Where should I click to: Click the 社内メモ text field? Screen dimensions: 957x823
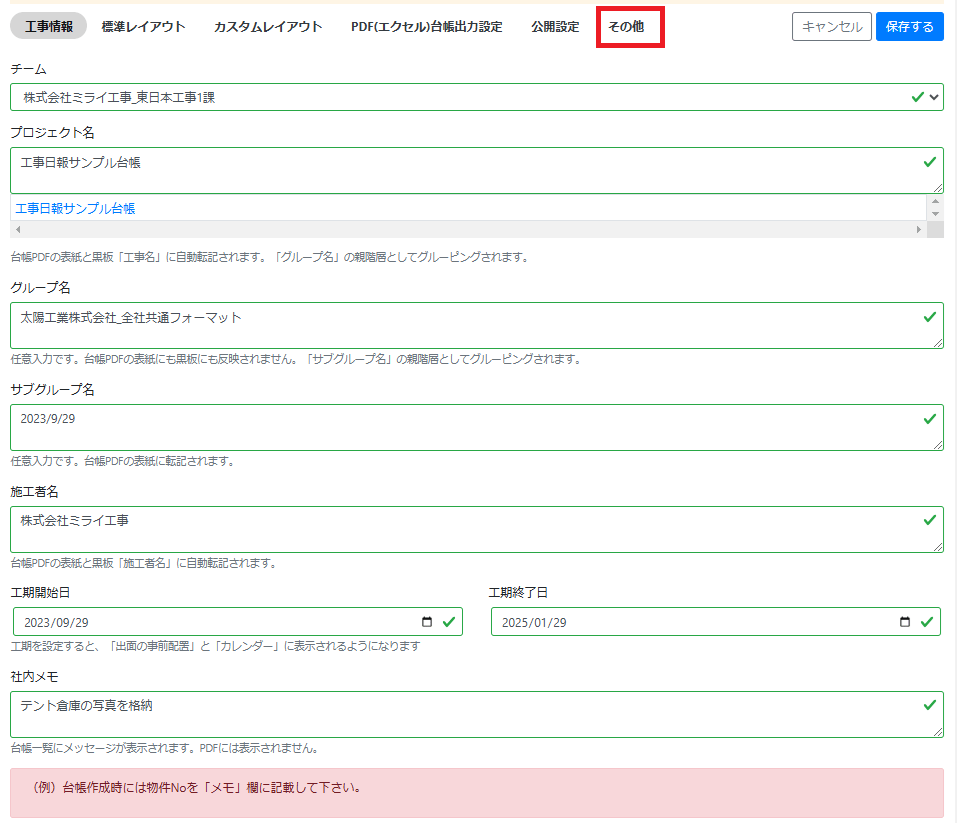(x=477, y=714)
